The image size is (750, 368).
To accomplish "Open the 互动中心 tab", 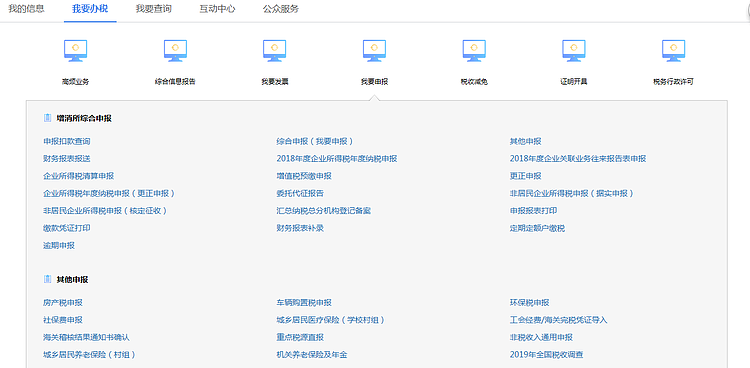I will 217,9.
